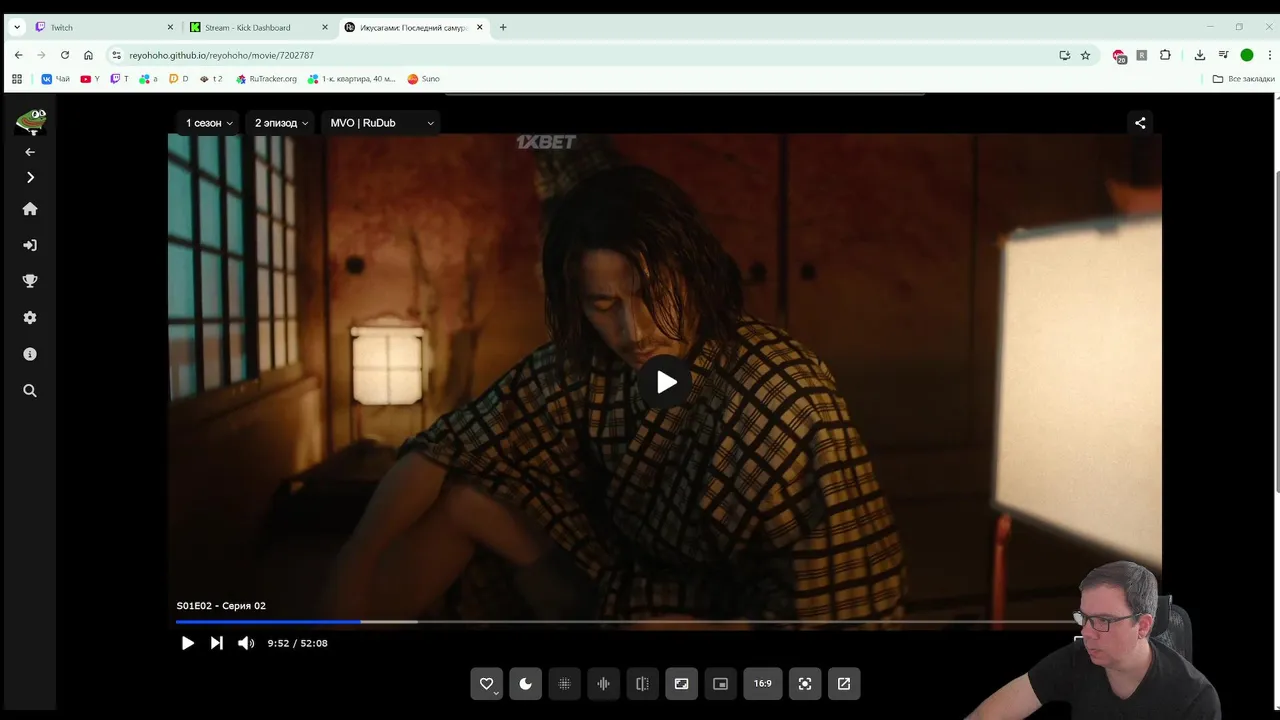Click the frog logo in sidebar
Screen dimensions: 1280x720
pos(31,121)
